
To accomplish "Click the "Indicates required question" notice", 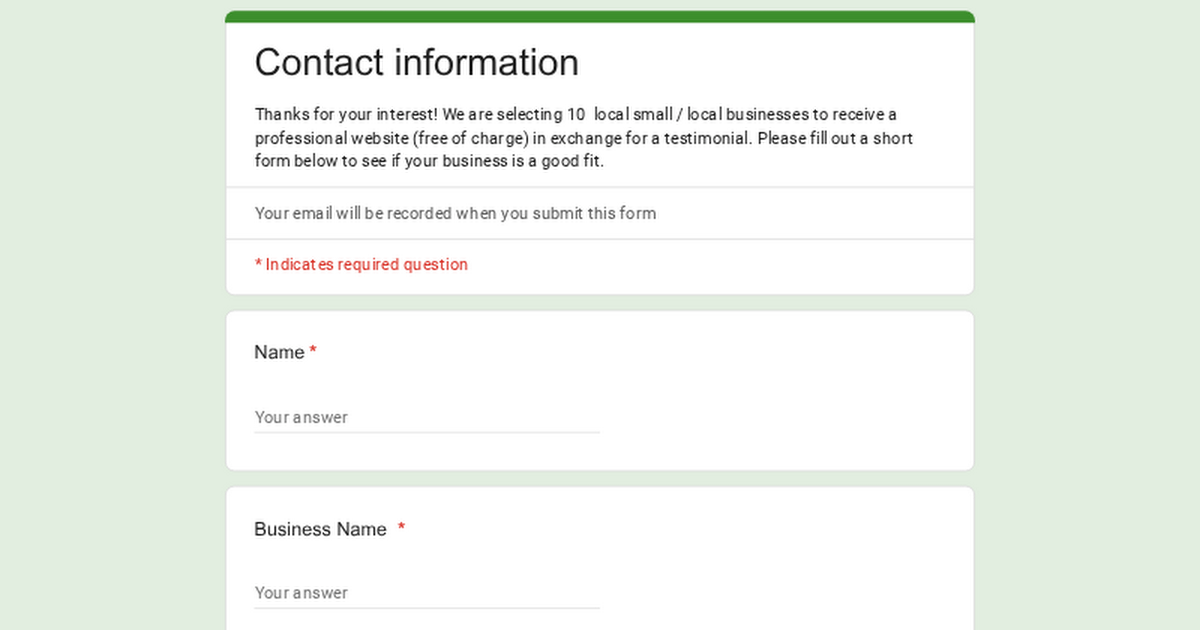I will (366, 264).
